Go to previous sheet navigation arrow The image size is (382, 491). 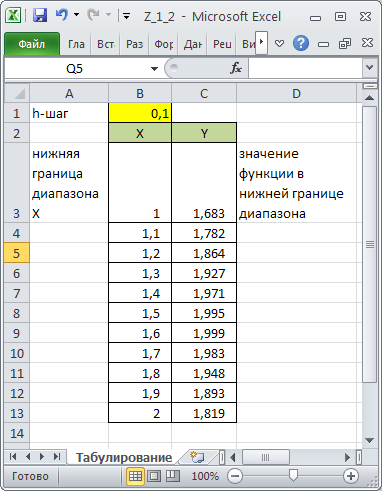[x=28, y=456]
